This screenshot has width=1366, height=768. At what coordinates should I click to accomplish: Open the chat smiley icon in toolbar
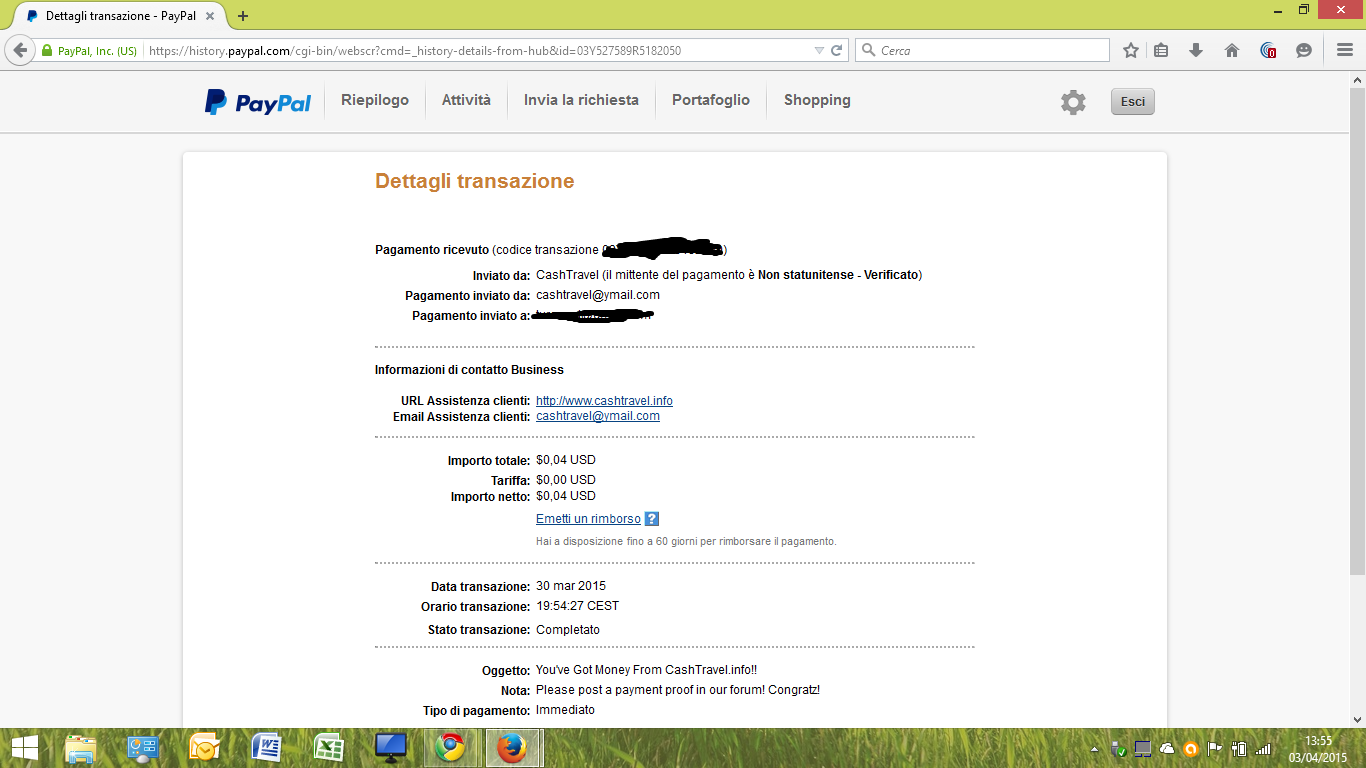(x=1304, y=50)
